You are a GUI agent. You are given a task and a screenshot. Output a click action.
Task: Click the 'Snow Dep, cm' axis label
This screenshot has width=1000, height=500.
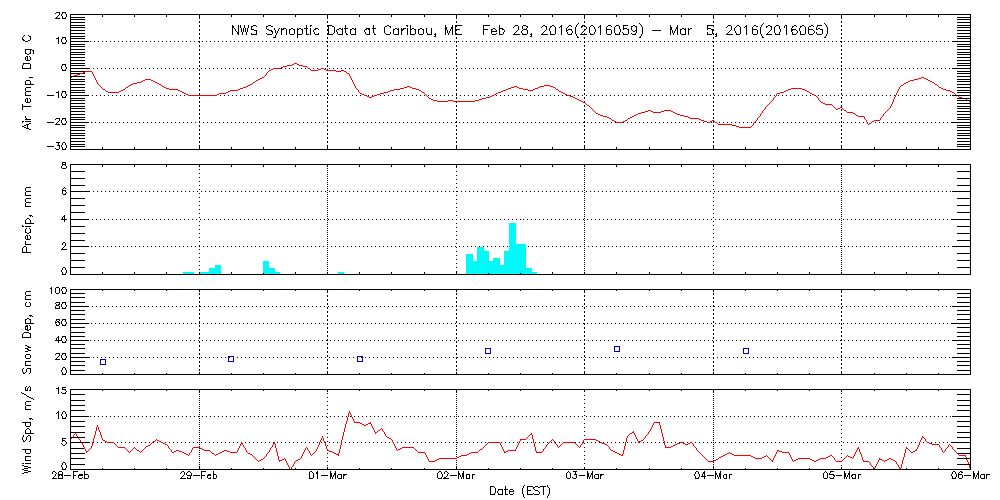(27, 332)
